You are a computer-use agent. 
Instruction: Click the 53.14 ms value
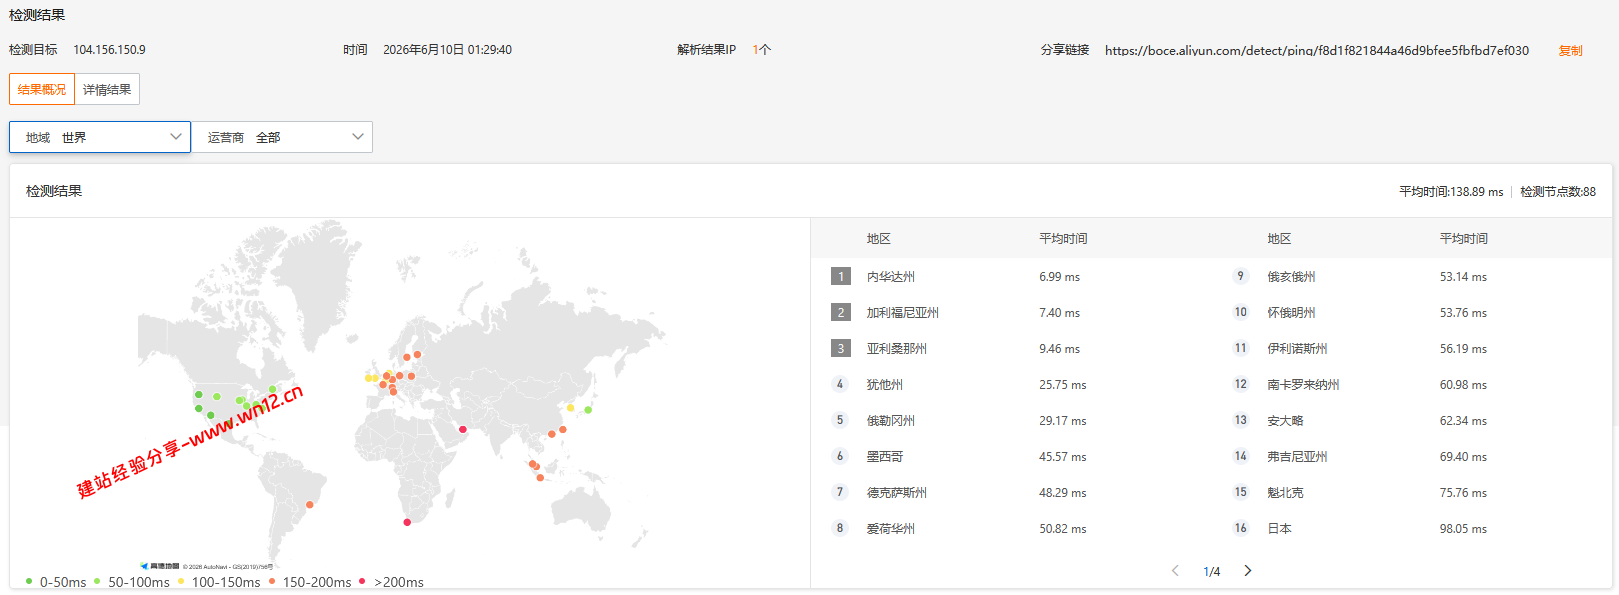1463,277
